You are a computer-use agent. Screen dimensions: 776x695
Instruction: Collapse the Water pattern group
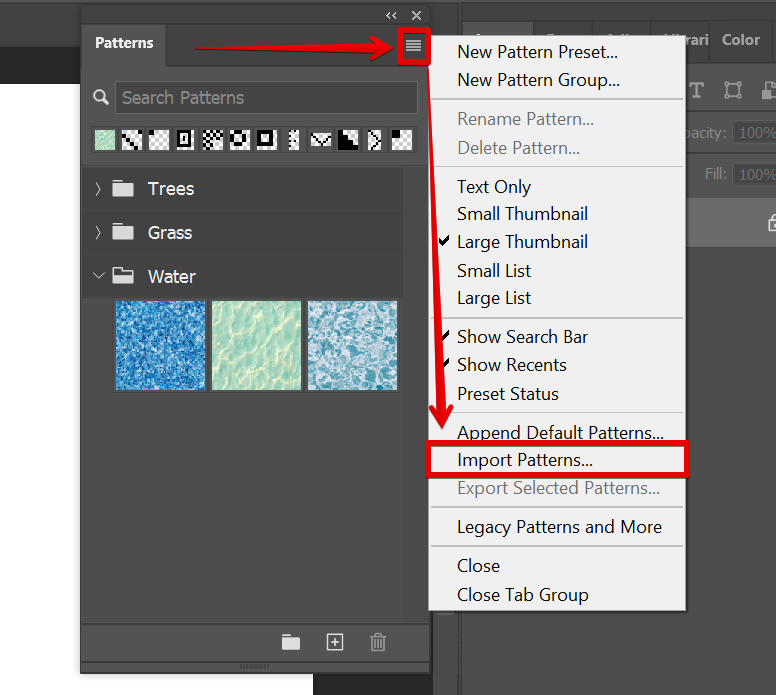coord(98,277)
